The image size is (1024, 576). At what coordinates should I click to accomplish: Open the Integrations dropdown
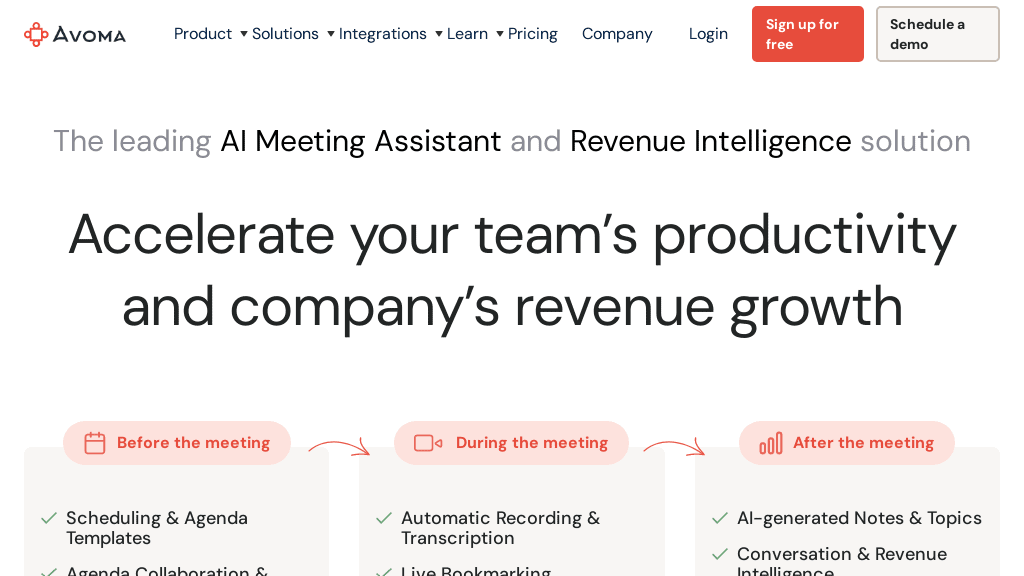383,33
